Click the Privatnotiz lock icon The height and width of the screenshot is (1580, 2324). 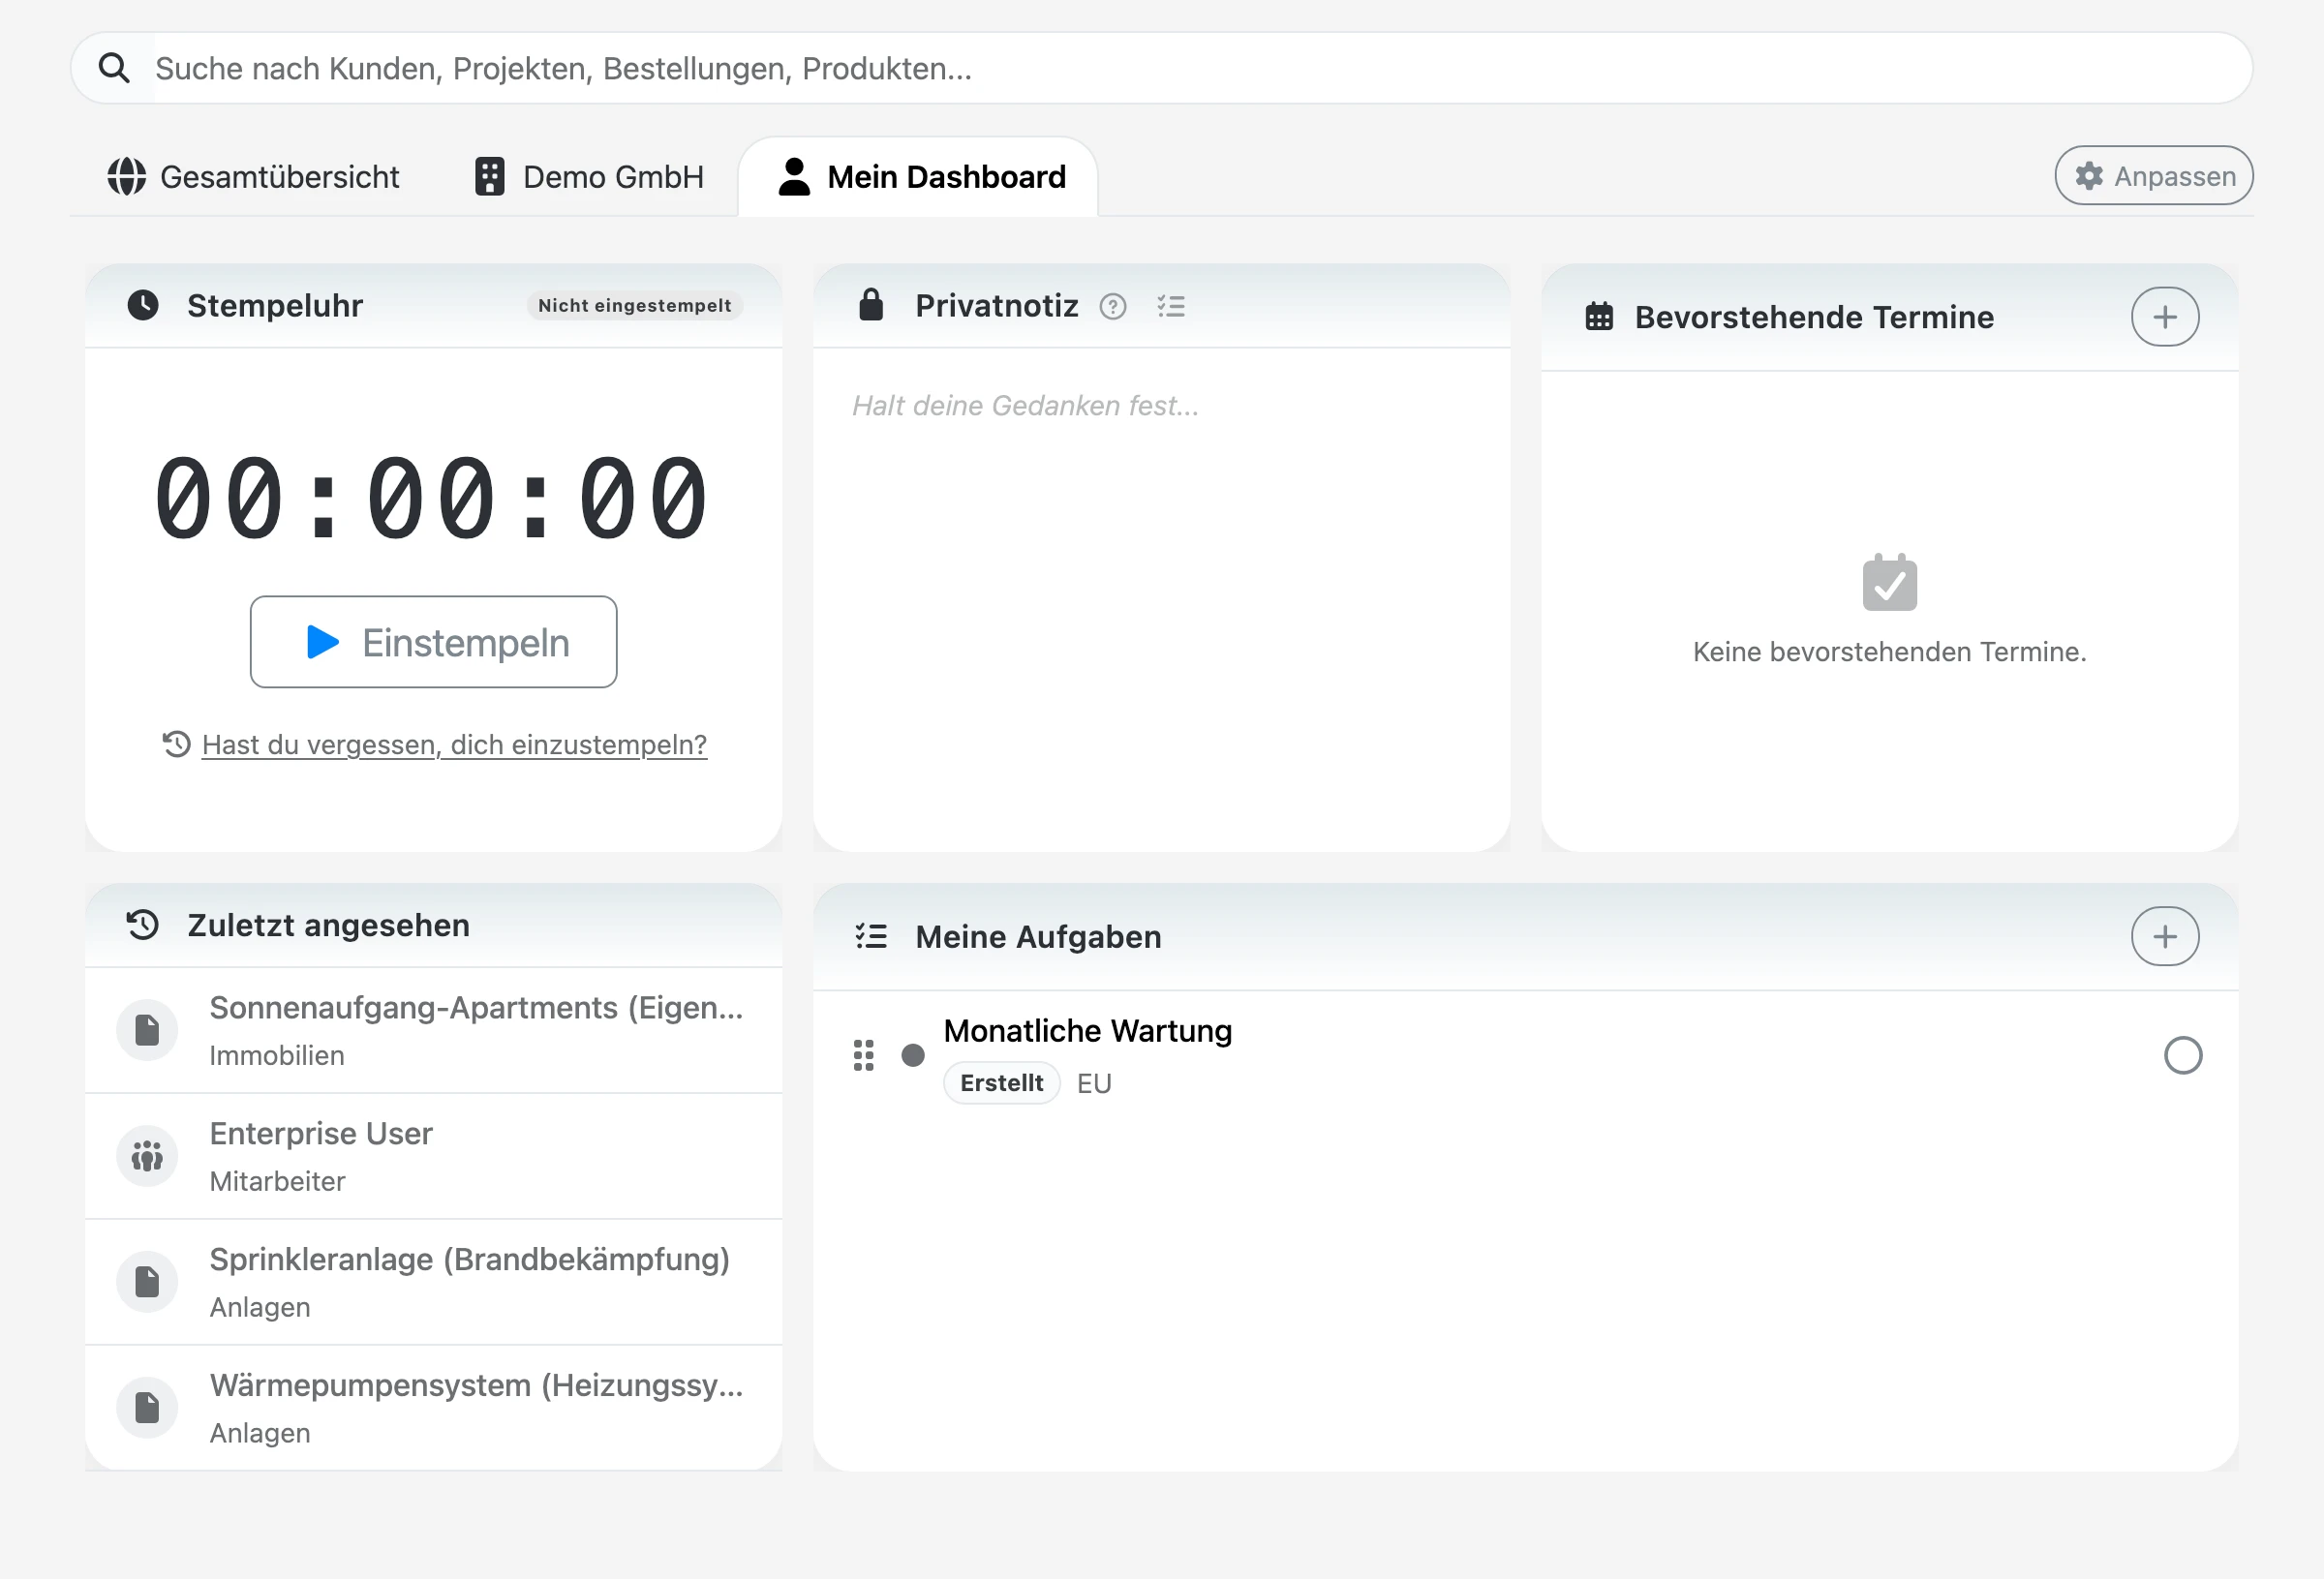(871, 306)
